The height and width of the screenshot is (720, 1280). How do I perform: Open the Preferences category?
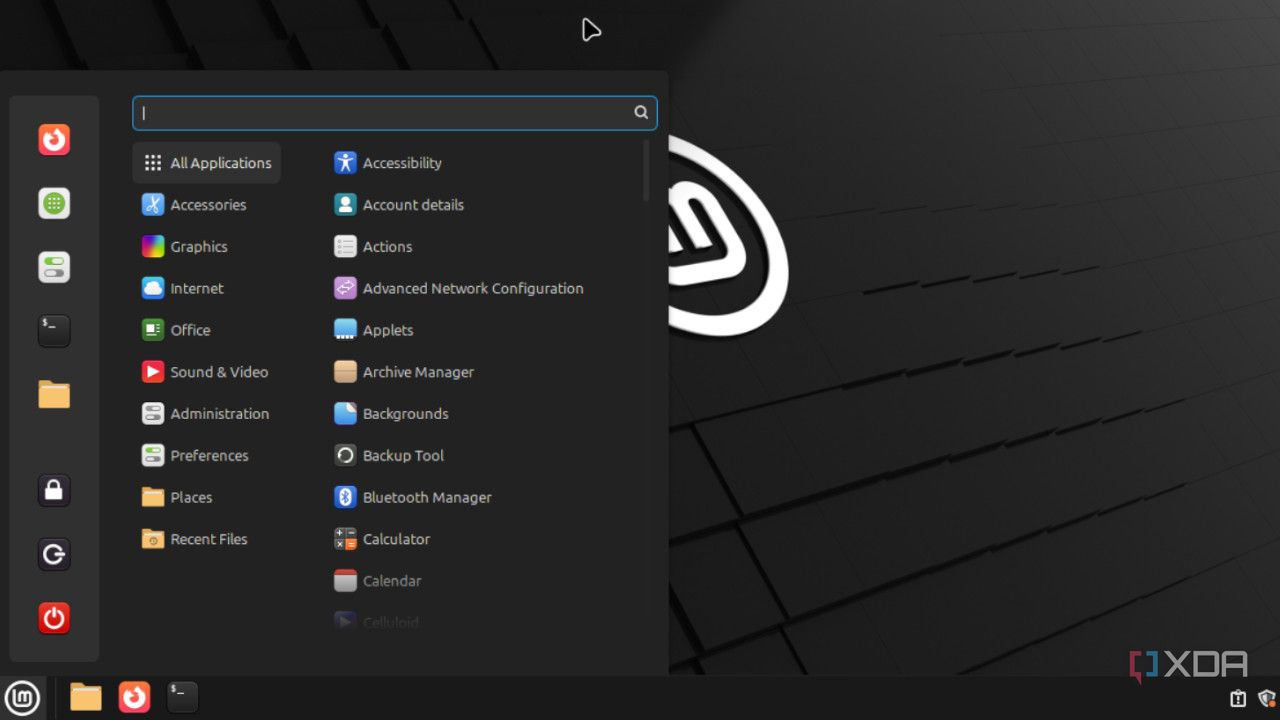tap(196, 456)
